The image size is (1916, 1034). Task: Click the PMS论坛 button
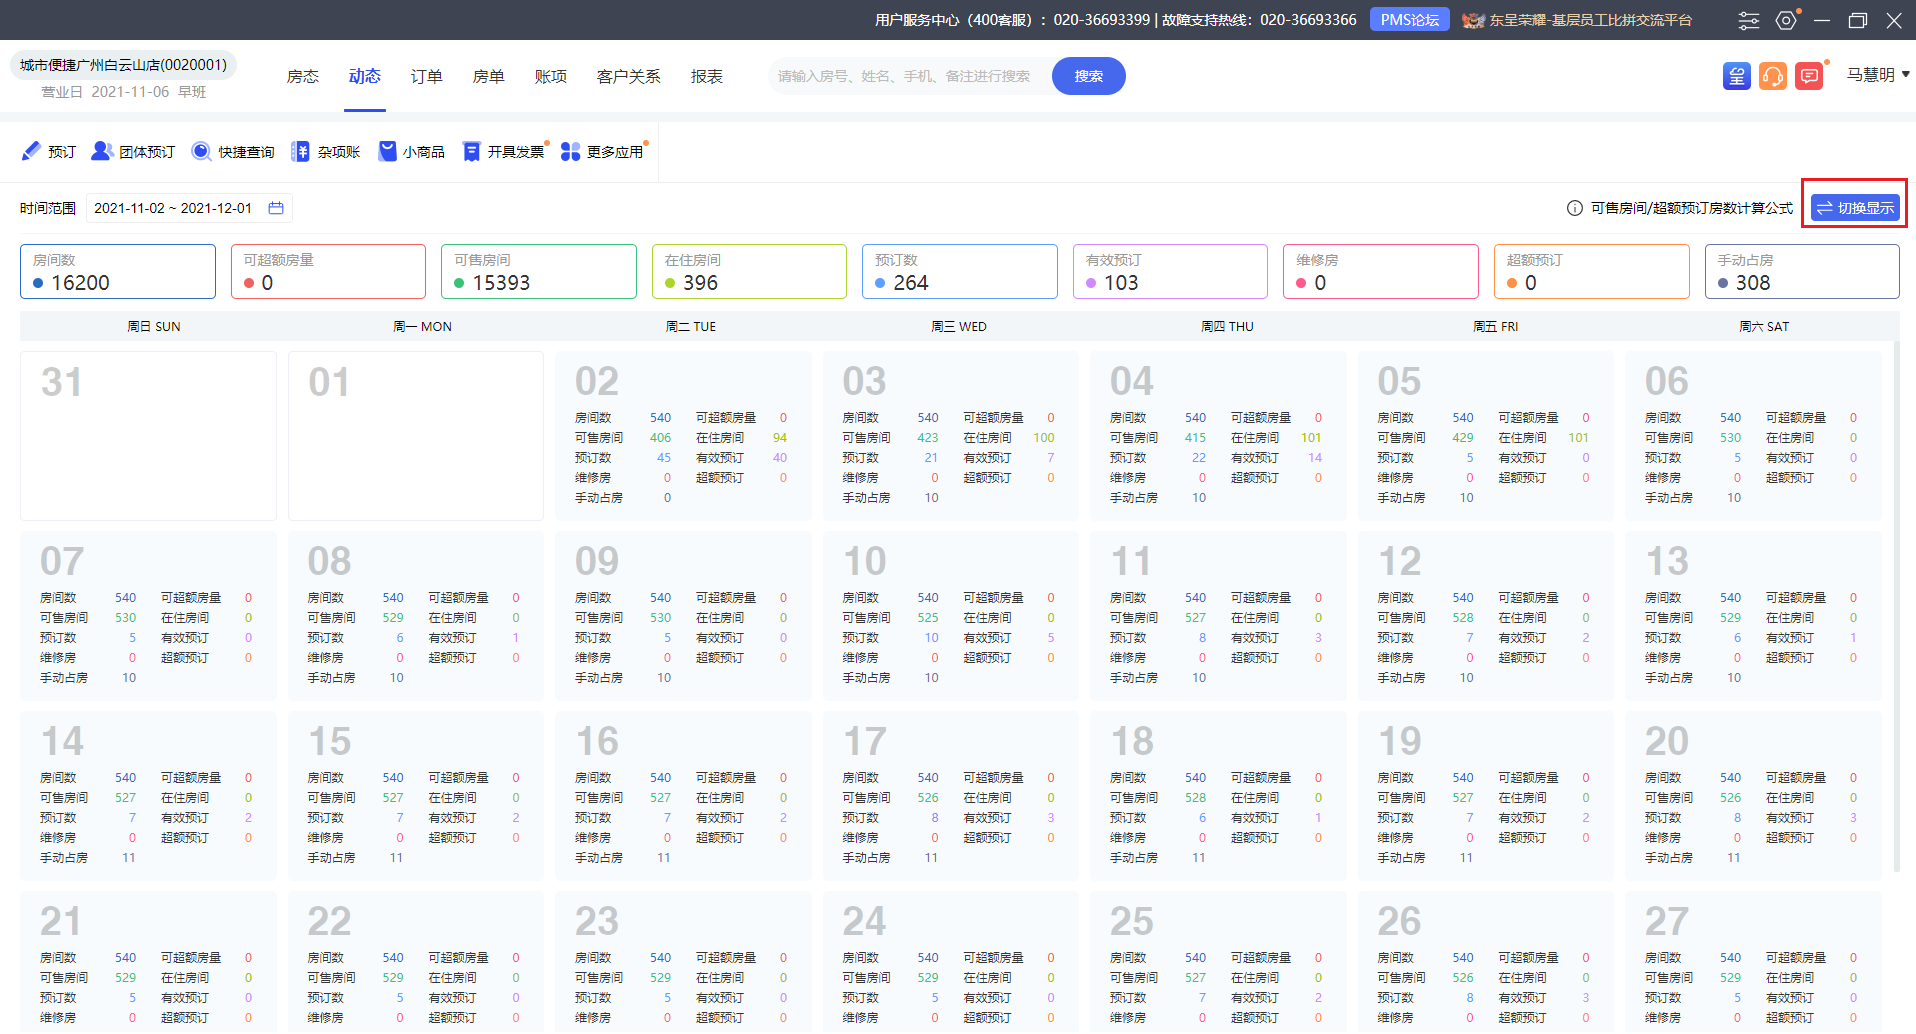coord(1410,20)
